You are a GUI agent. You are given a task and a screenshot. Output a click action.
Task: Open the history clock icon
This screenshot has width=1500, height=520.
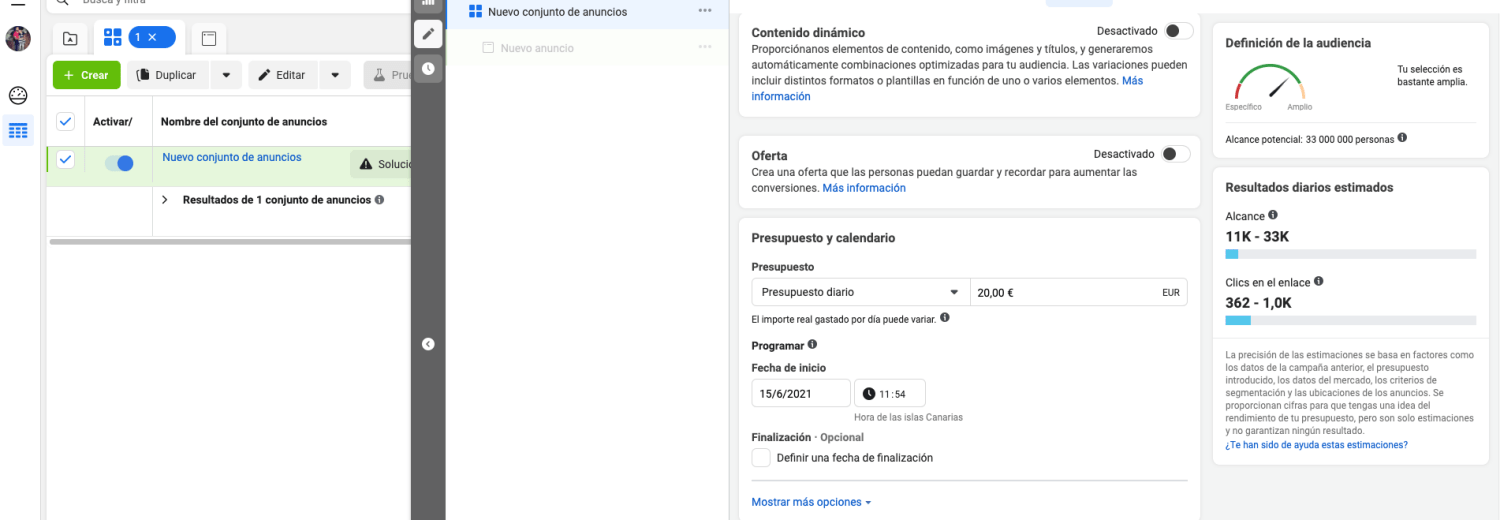pos(428,68)
